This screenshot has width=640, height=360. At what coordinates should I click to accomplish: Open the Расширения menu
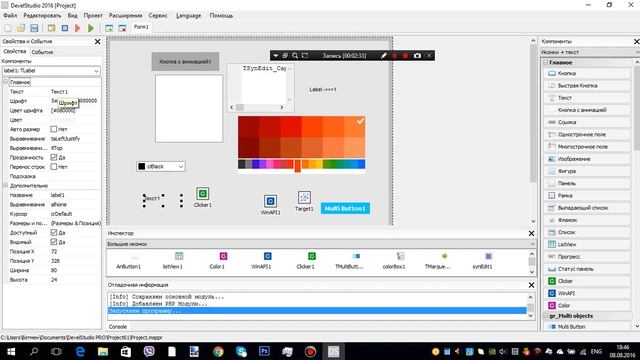tap(125, 16)
